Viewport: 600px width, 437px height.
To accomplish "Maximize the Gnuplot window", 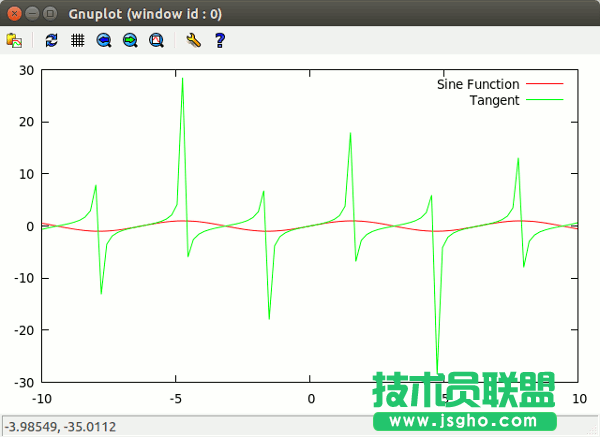I will coord(51,13).
